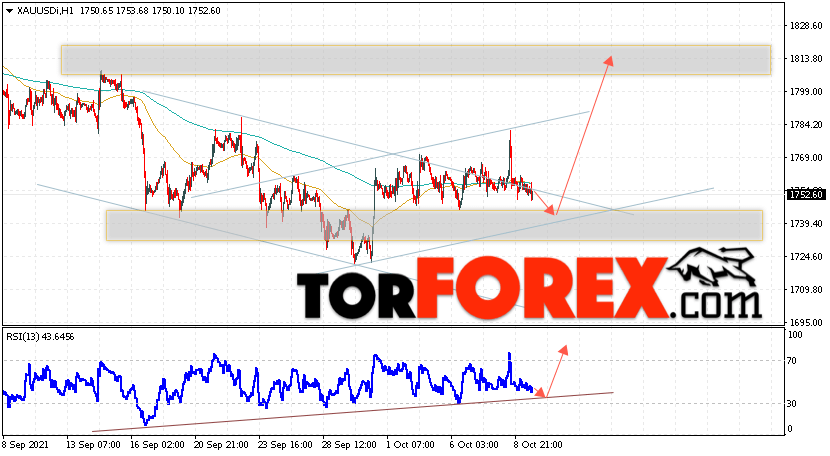830x456 pixels.
Task: Click the 1695.00 price axis label
Action: [x=806, y=322]
